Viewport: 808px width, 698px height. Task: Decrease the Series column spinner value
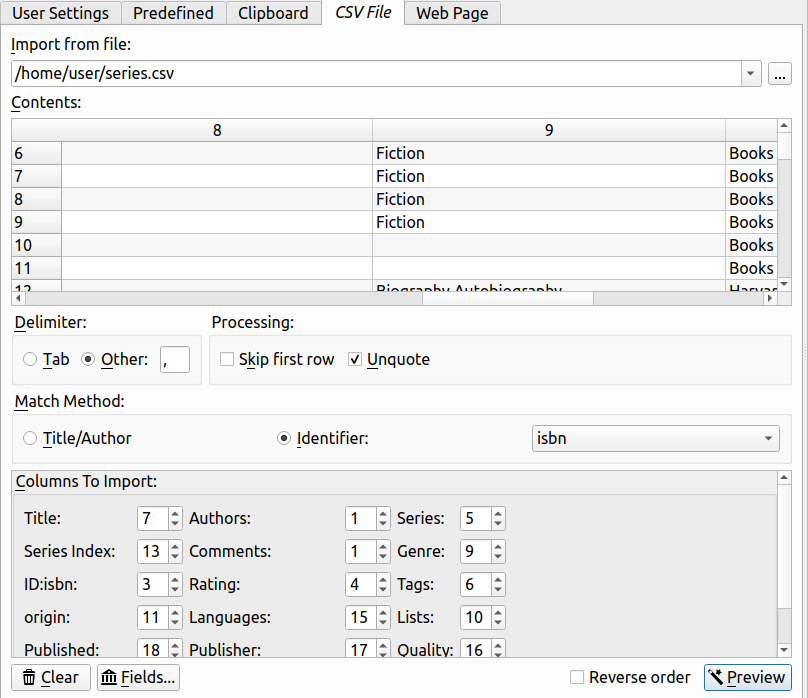point(498,524)
